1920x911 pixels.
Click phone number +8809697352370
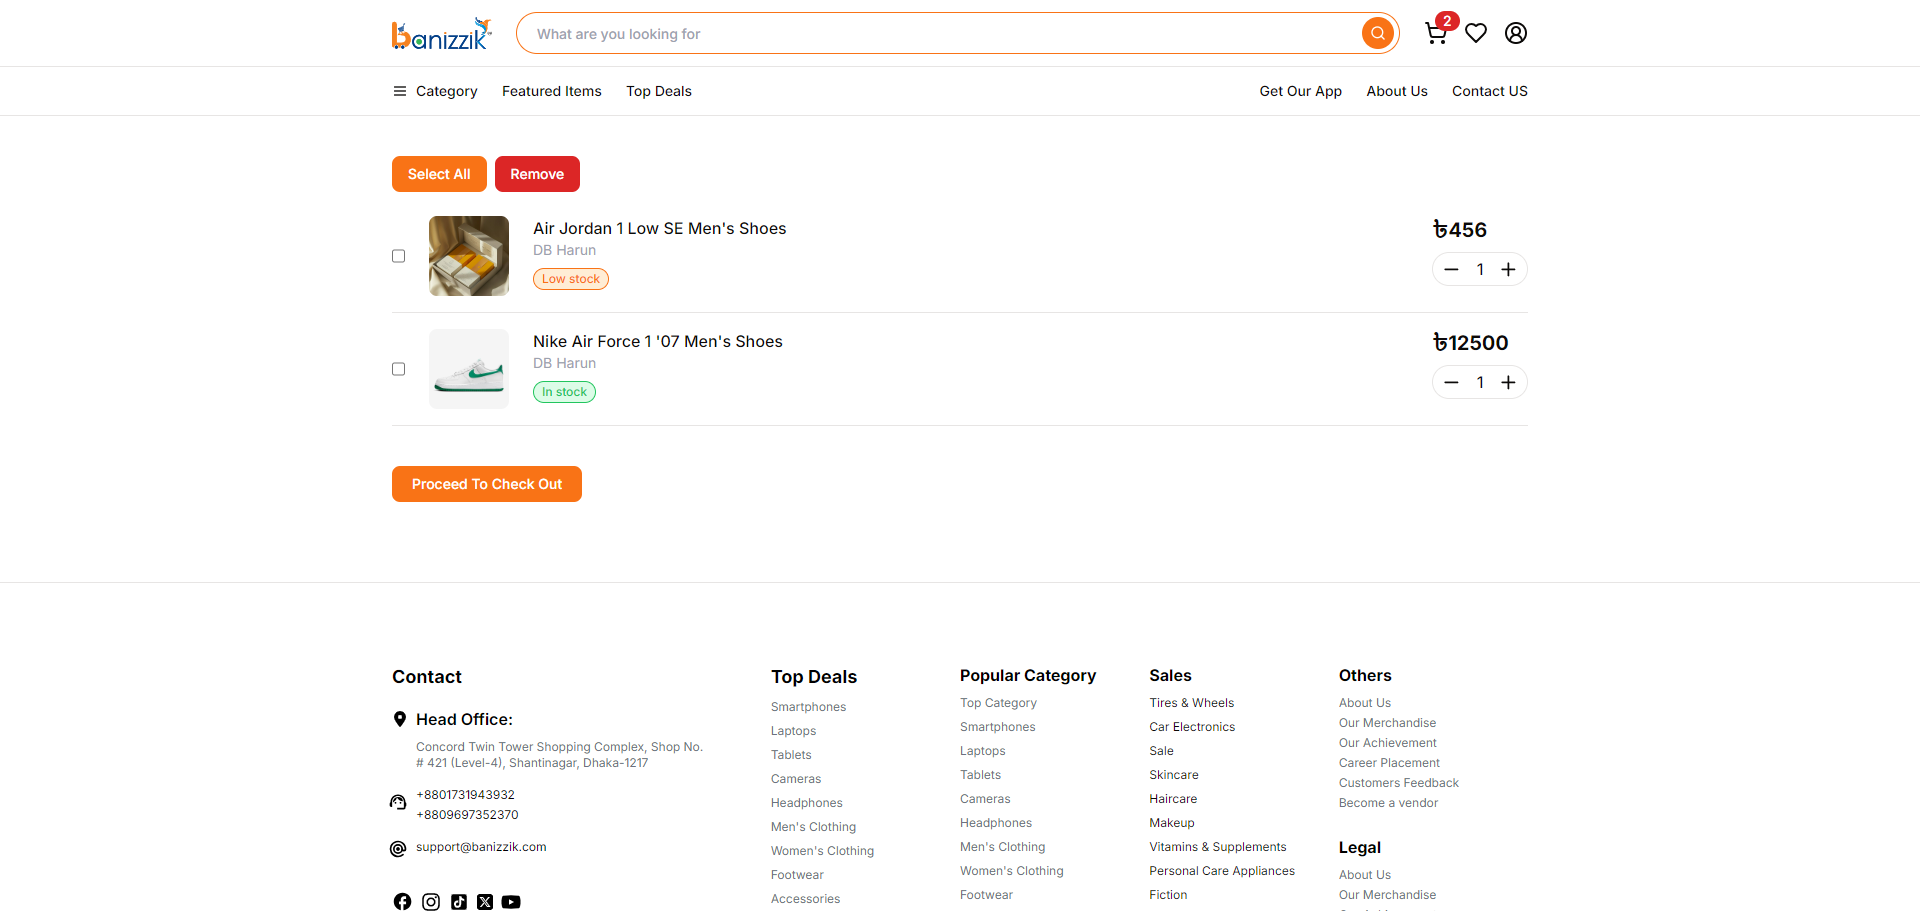467,815
